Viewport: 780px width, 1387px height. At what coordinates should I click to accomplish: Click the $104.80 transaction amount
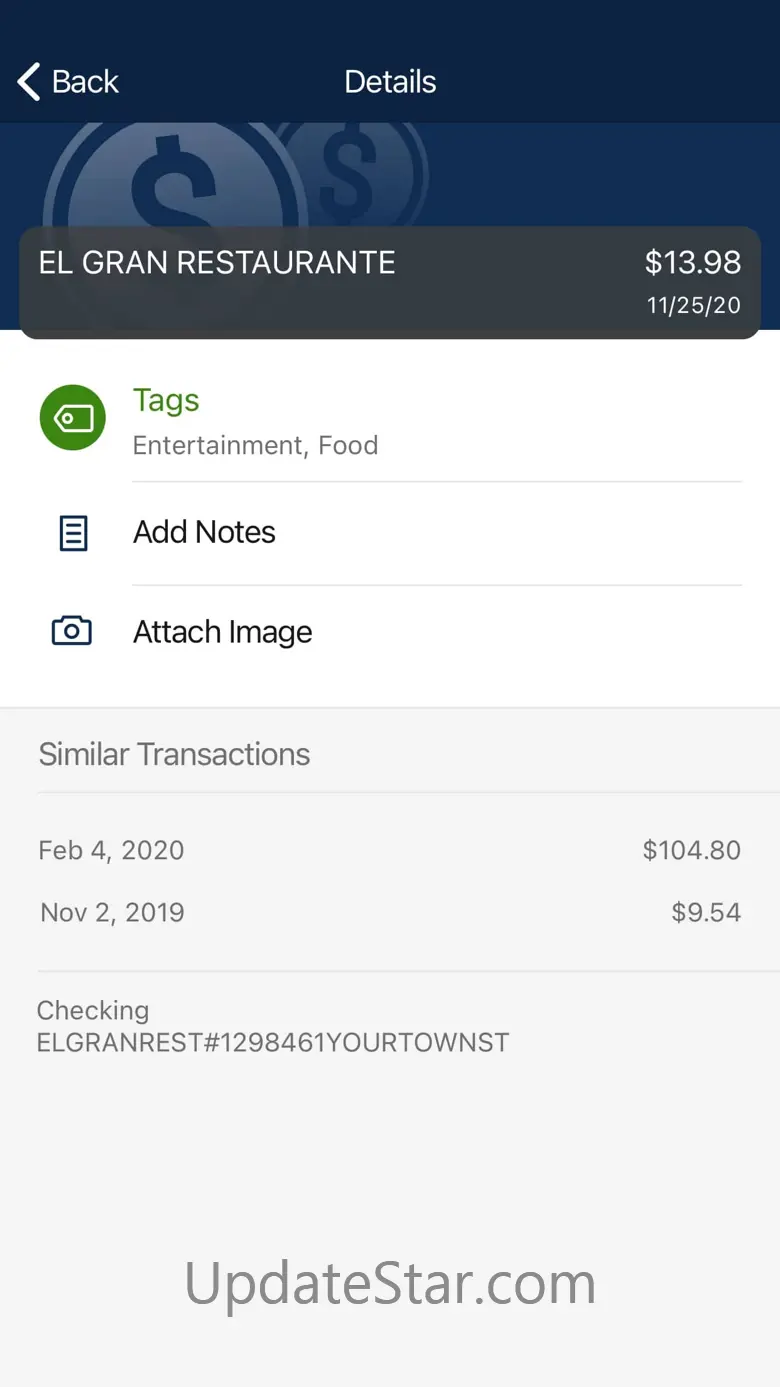[691, 850]
